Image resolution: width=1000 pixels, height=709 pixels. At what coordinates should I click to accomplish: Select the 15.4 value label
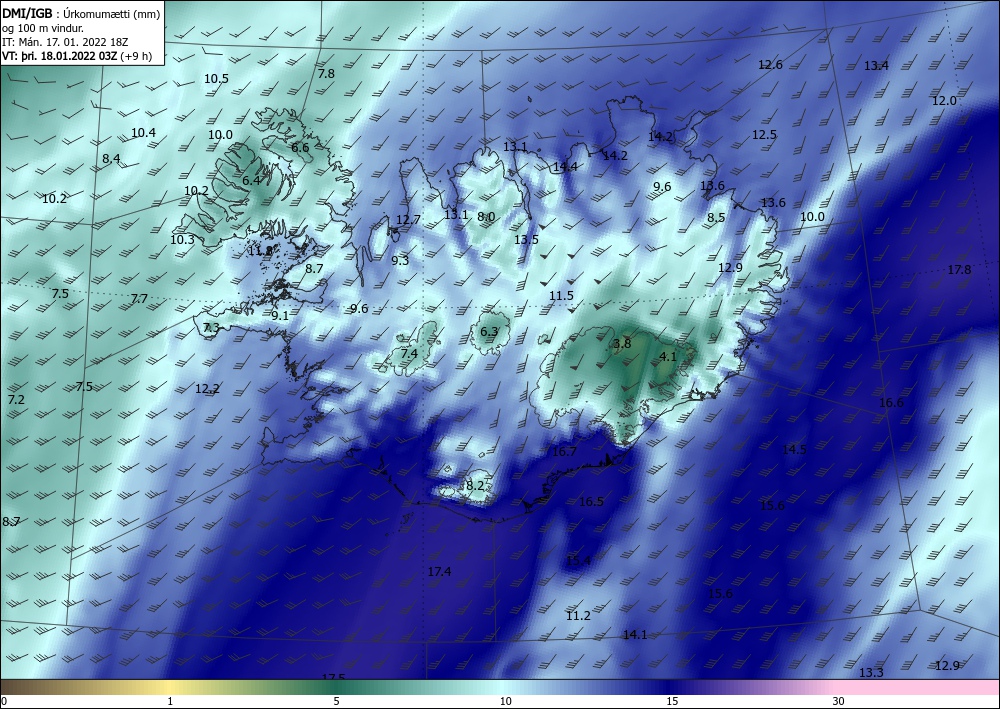point(578,560)
